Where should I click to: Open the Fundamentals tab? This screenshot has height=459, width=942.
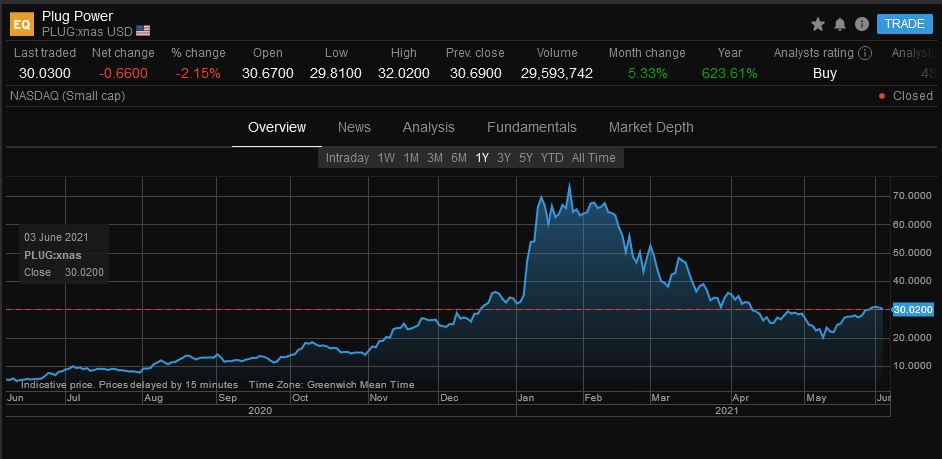(x=532, y=127)
